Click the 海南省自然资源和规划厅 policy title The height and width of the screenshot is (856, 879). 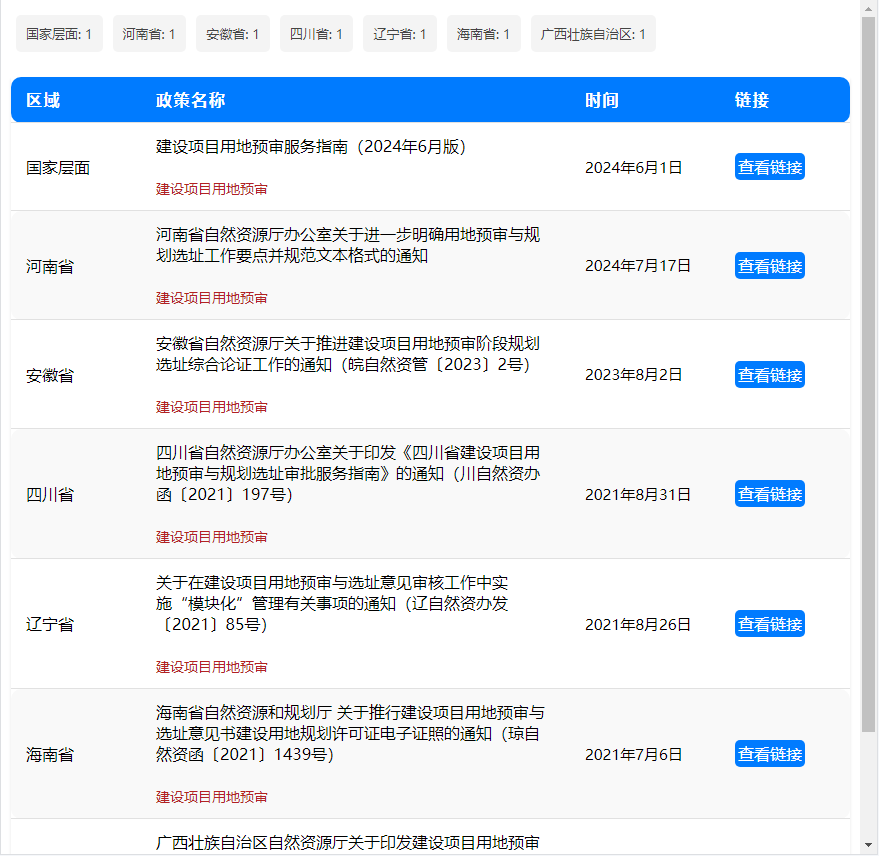350,733
